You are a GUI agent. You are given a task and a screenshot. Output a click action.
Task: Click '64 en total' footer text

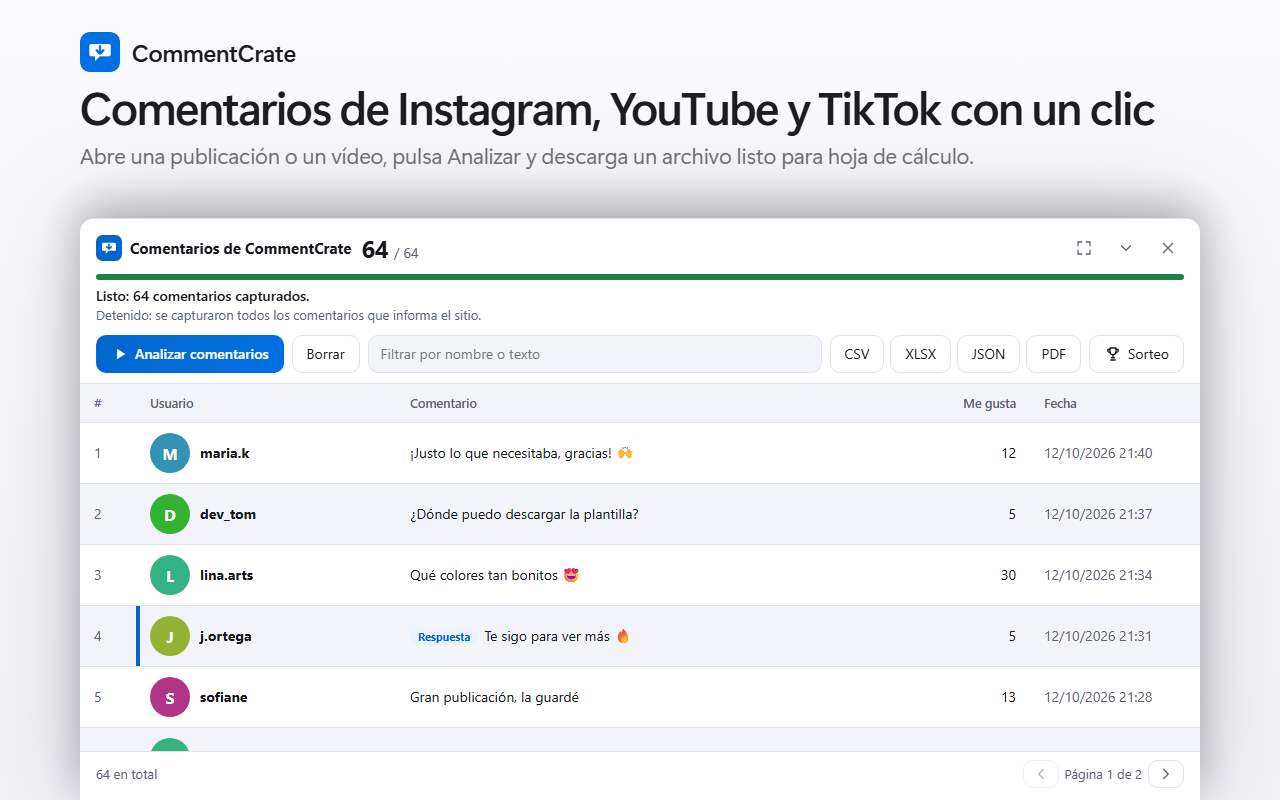pos(127,774)
